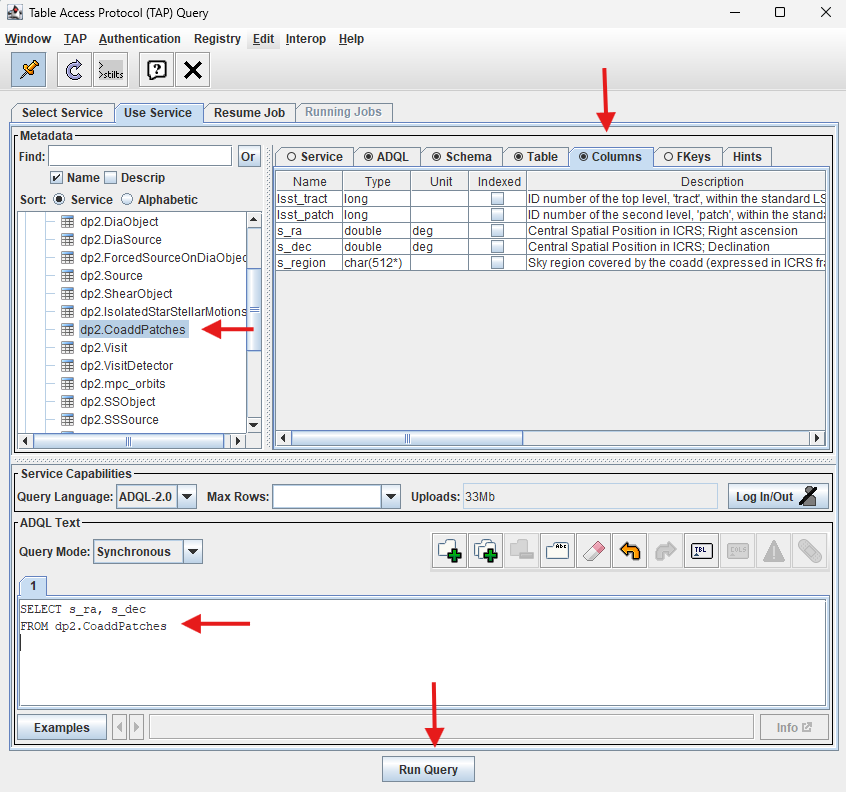Open the Authentication menu
The image size is (846, 792).
139,39
